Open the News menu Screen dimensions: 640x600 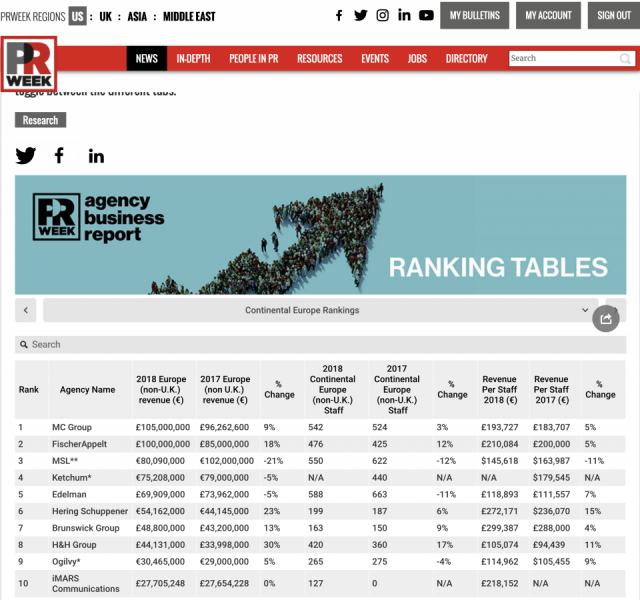coord(147,59)
